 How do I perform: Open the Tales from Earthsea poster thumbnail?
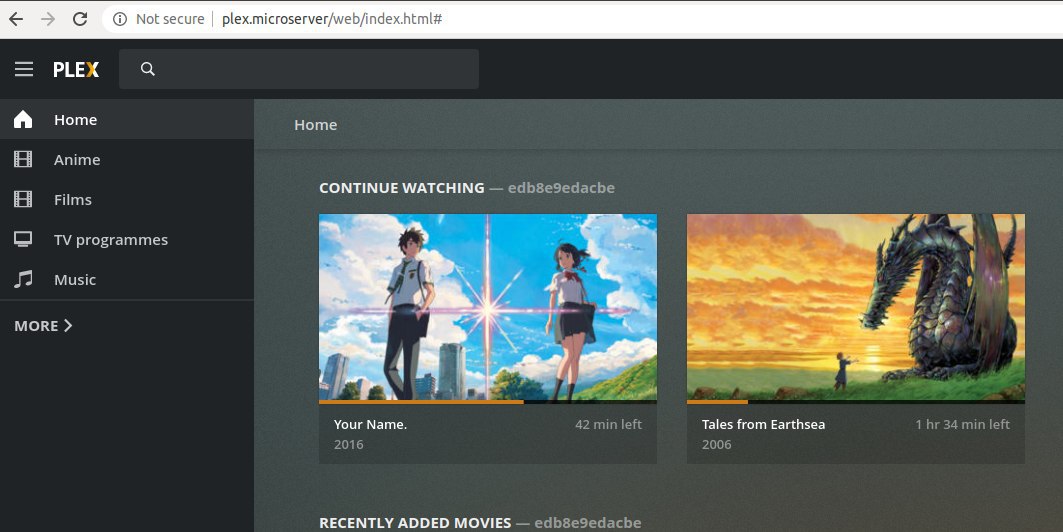coord(856,307)
